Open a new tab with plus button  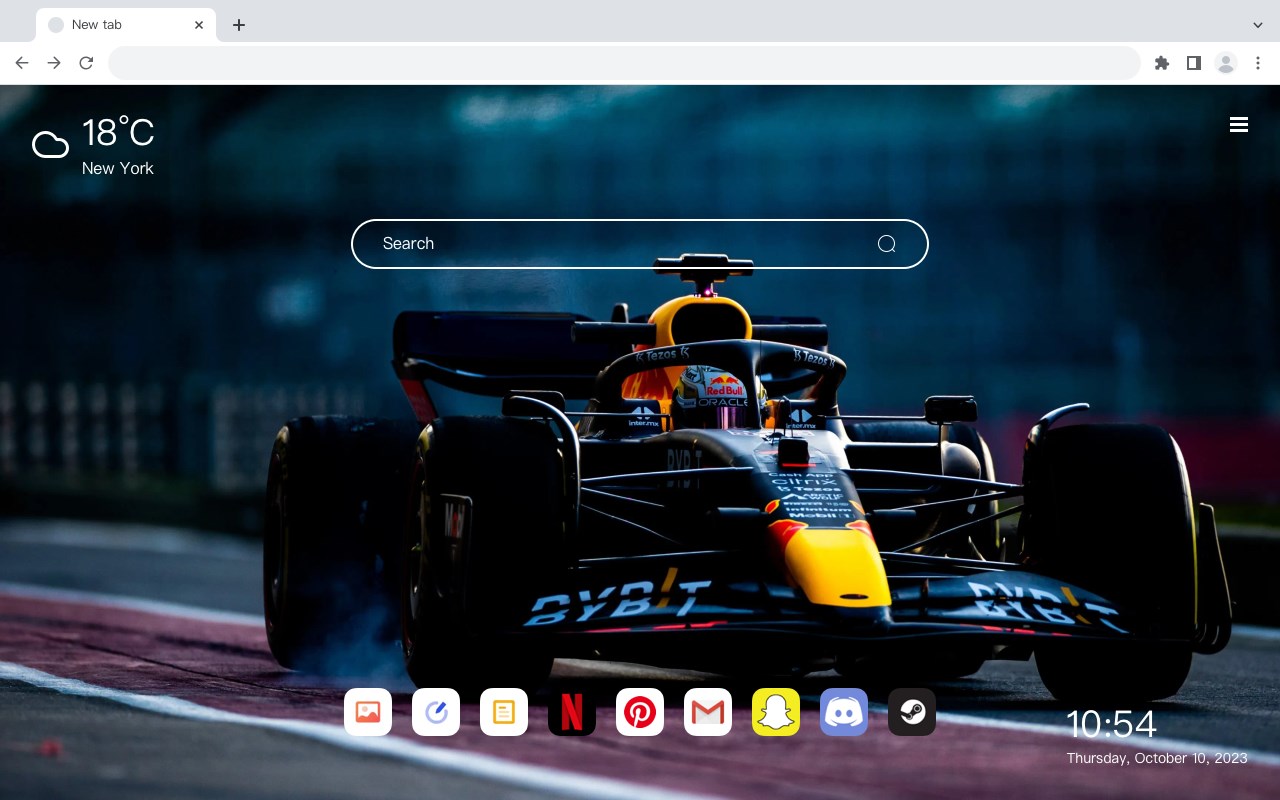point(238,25)
